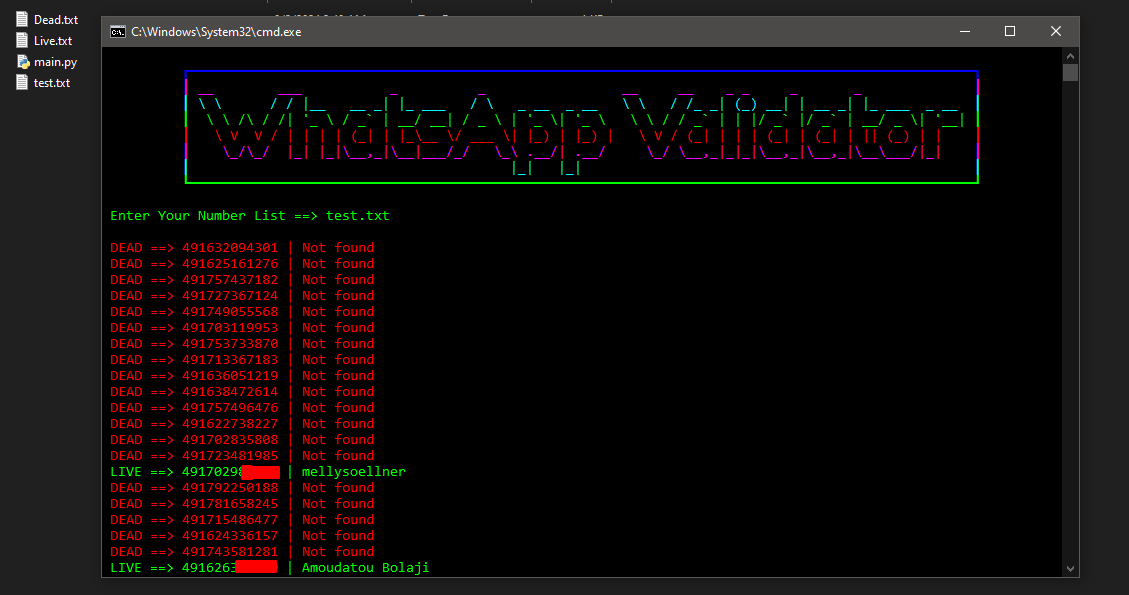Click number 491713367183 in console output

pos(230,359)
